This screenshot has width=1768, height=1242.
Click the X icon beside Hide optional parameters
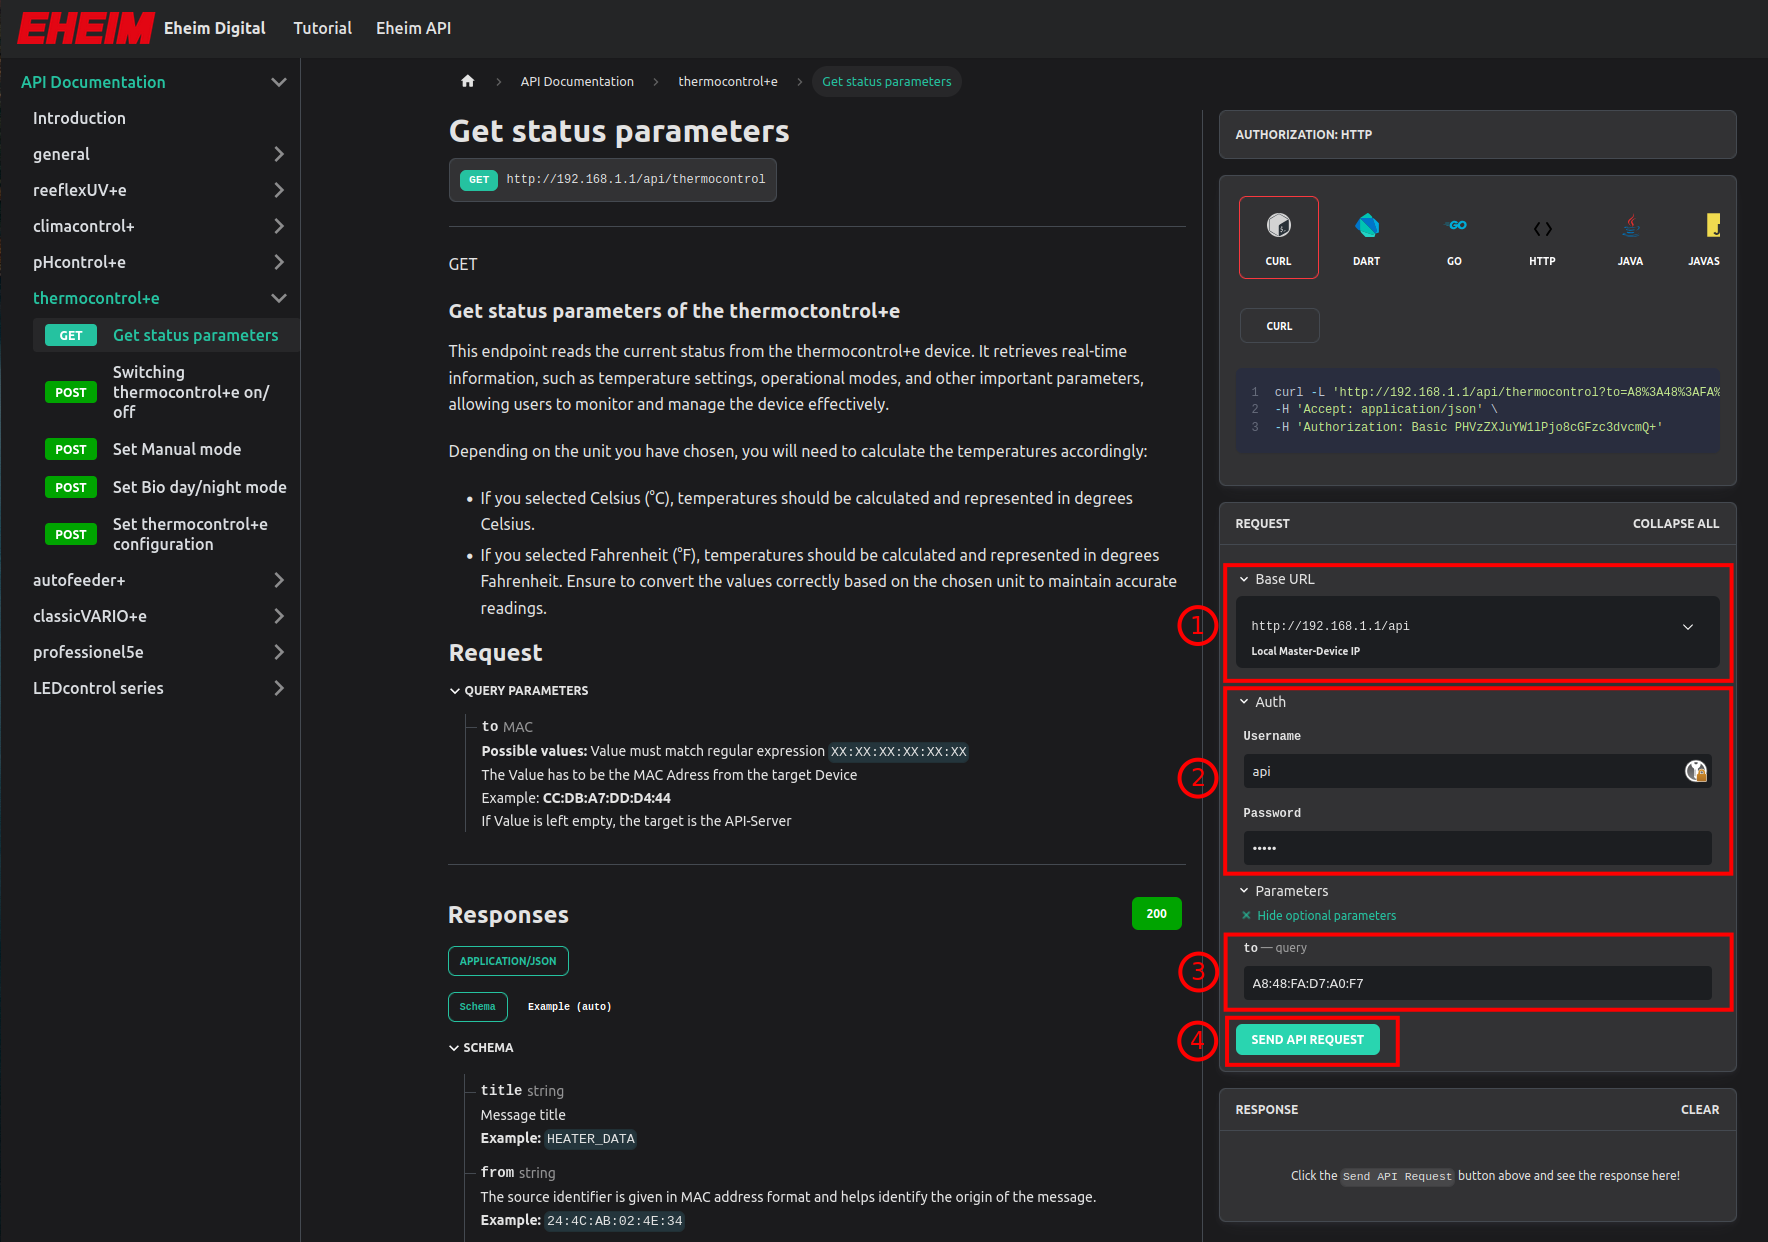pos(1246,915)
